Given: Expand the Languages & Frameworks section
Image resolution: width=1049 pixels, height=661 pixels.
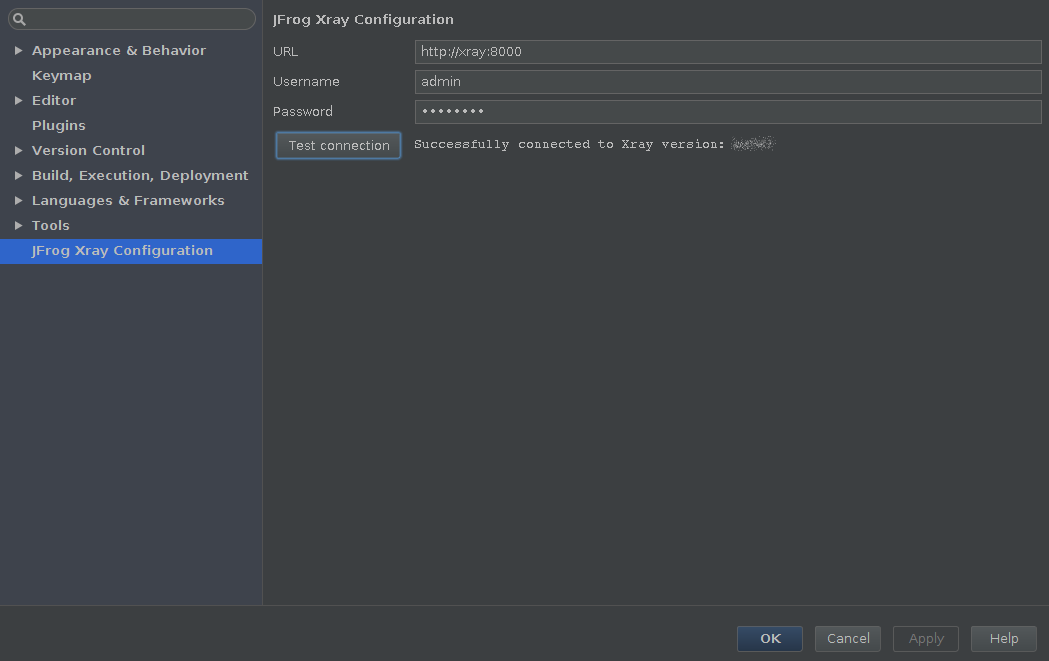Looking at the screenshot, I should 18,200.
